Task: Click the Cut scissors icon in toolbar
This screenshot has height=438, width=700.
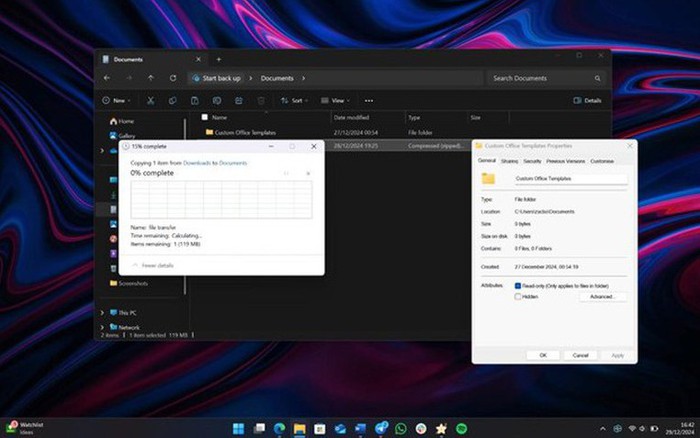Action: [150, 101]
